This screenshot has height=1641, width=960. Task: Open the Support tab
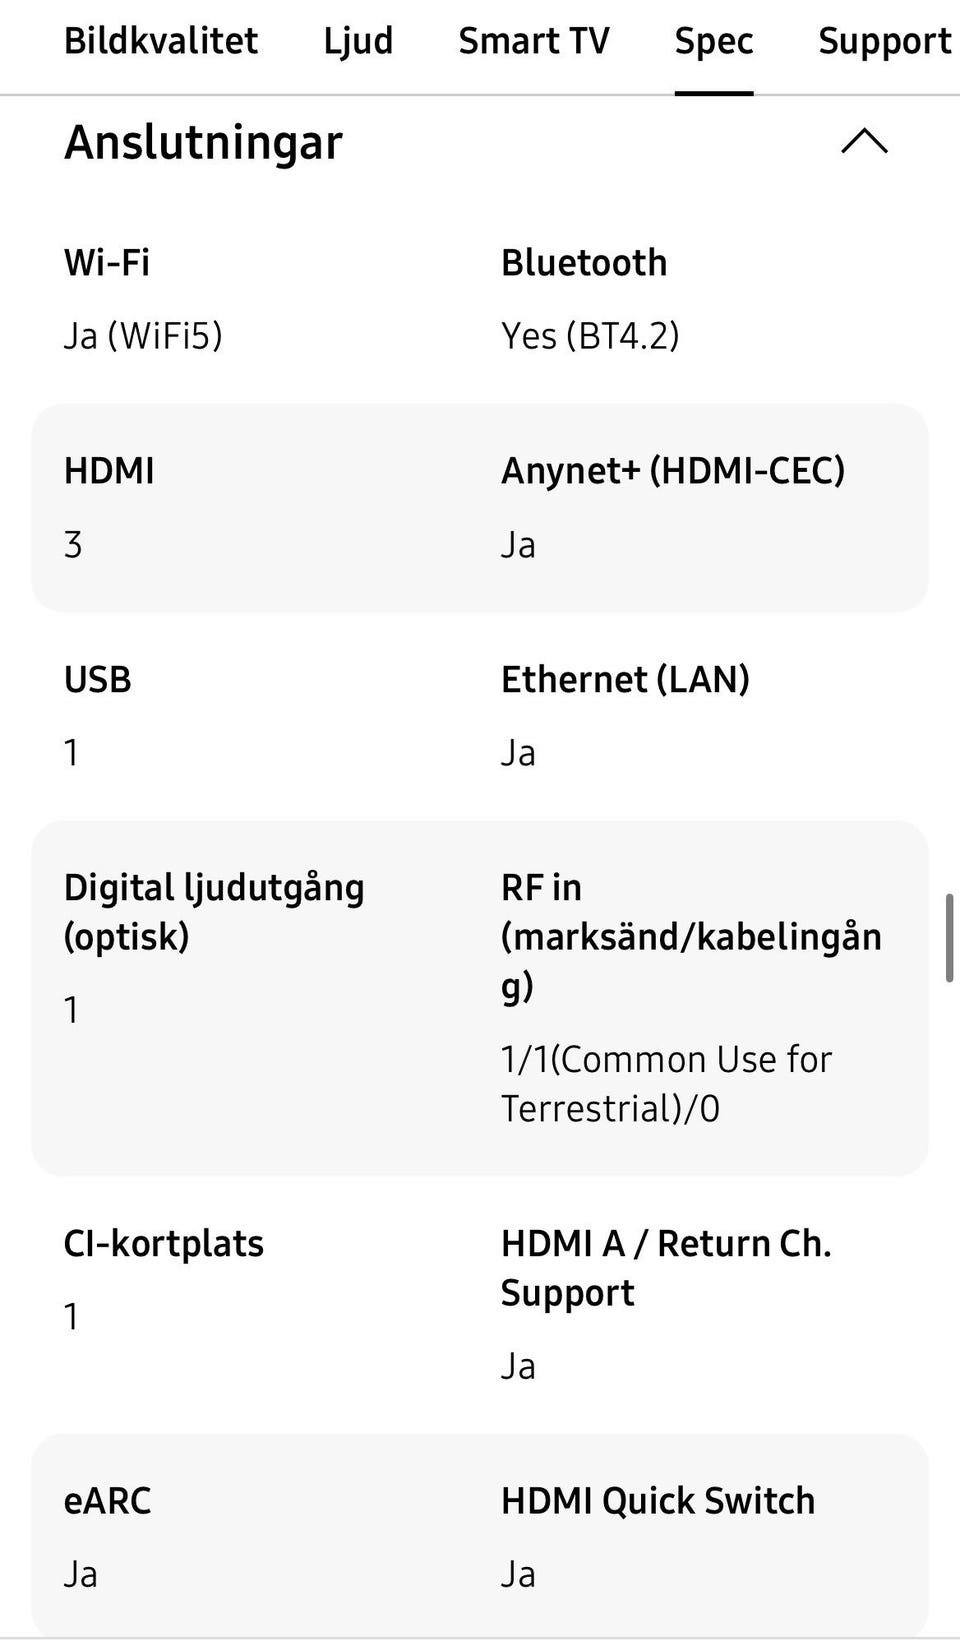pos(884,41)
